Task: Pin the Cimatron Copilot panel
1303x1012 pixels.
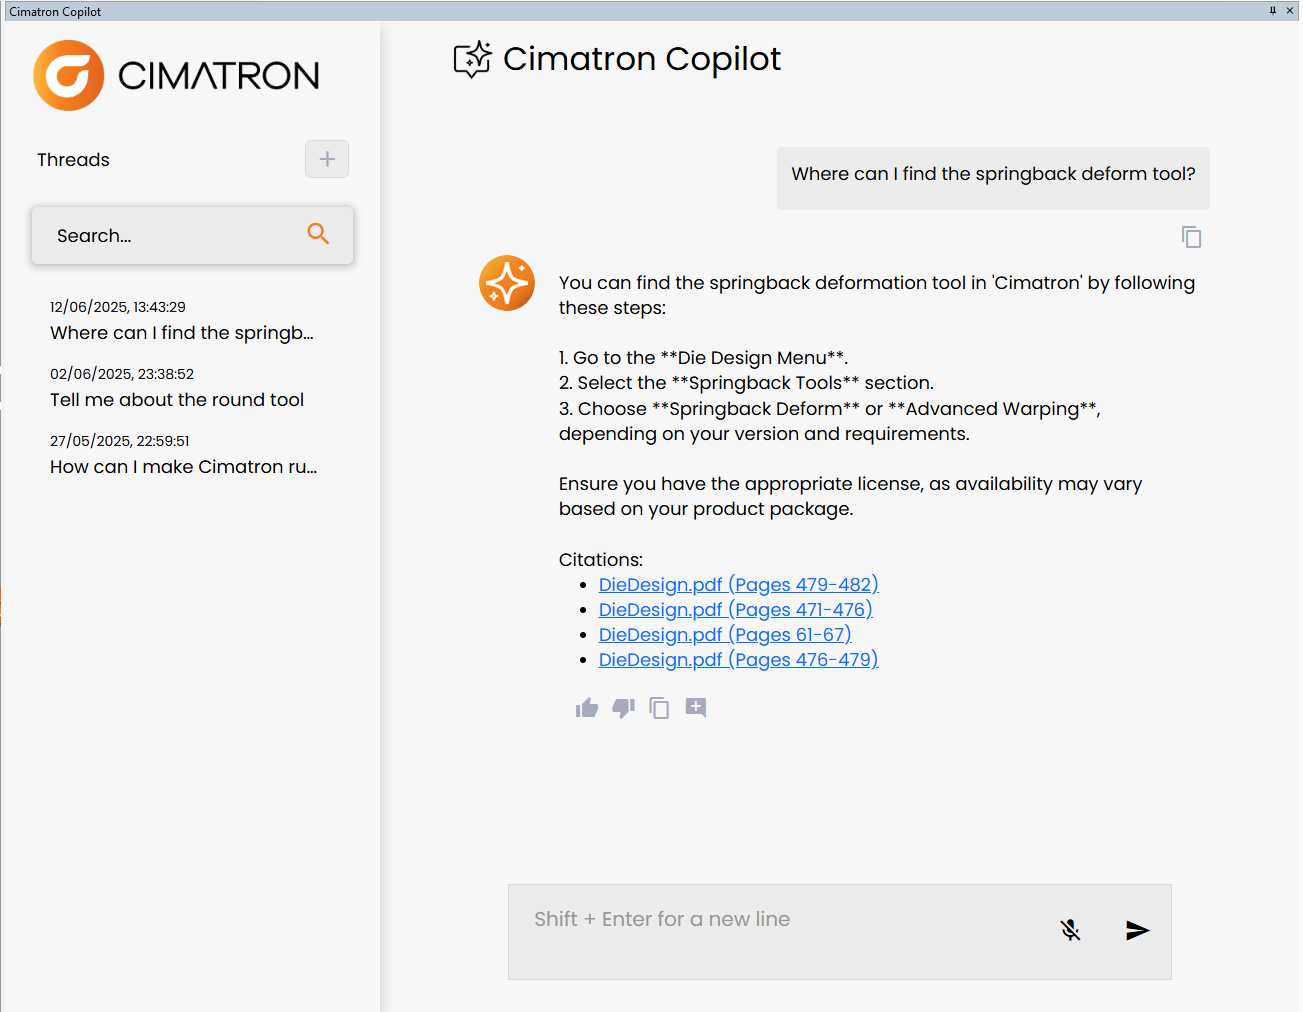Action: [1273, 11]
